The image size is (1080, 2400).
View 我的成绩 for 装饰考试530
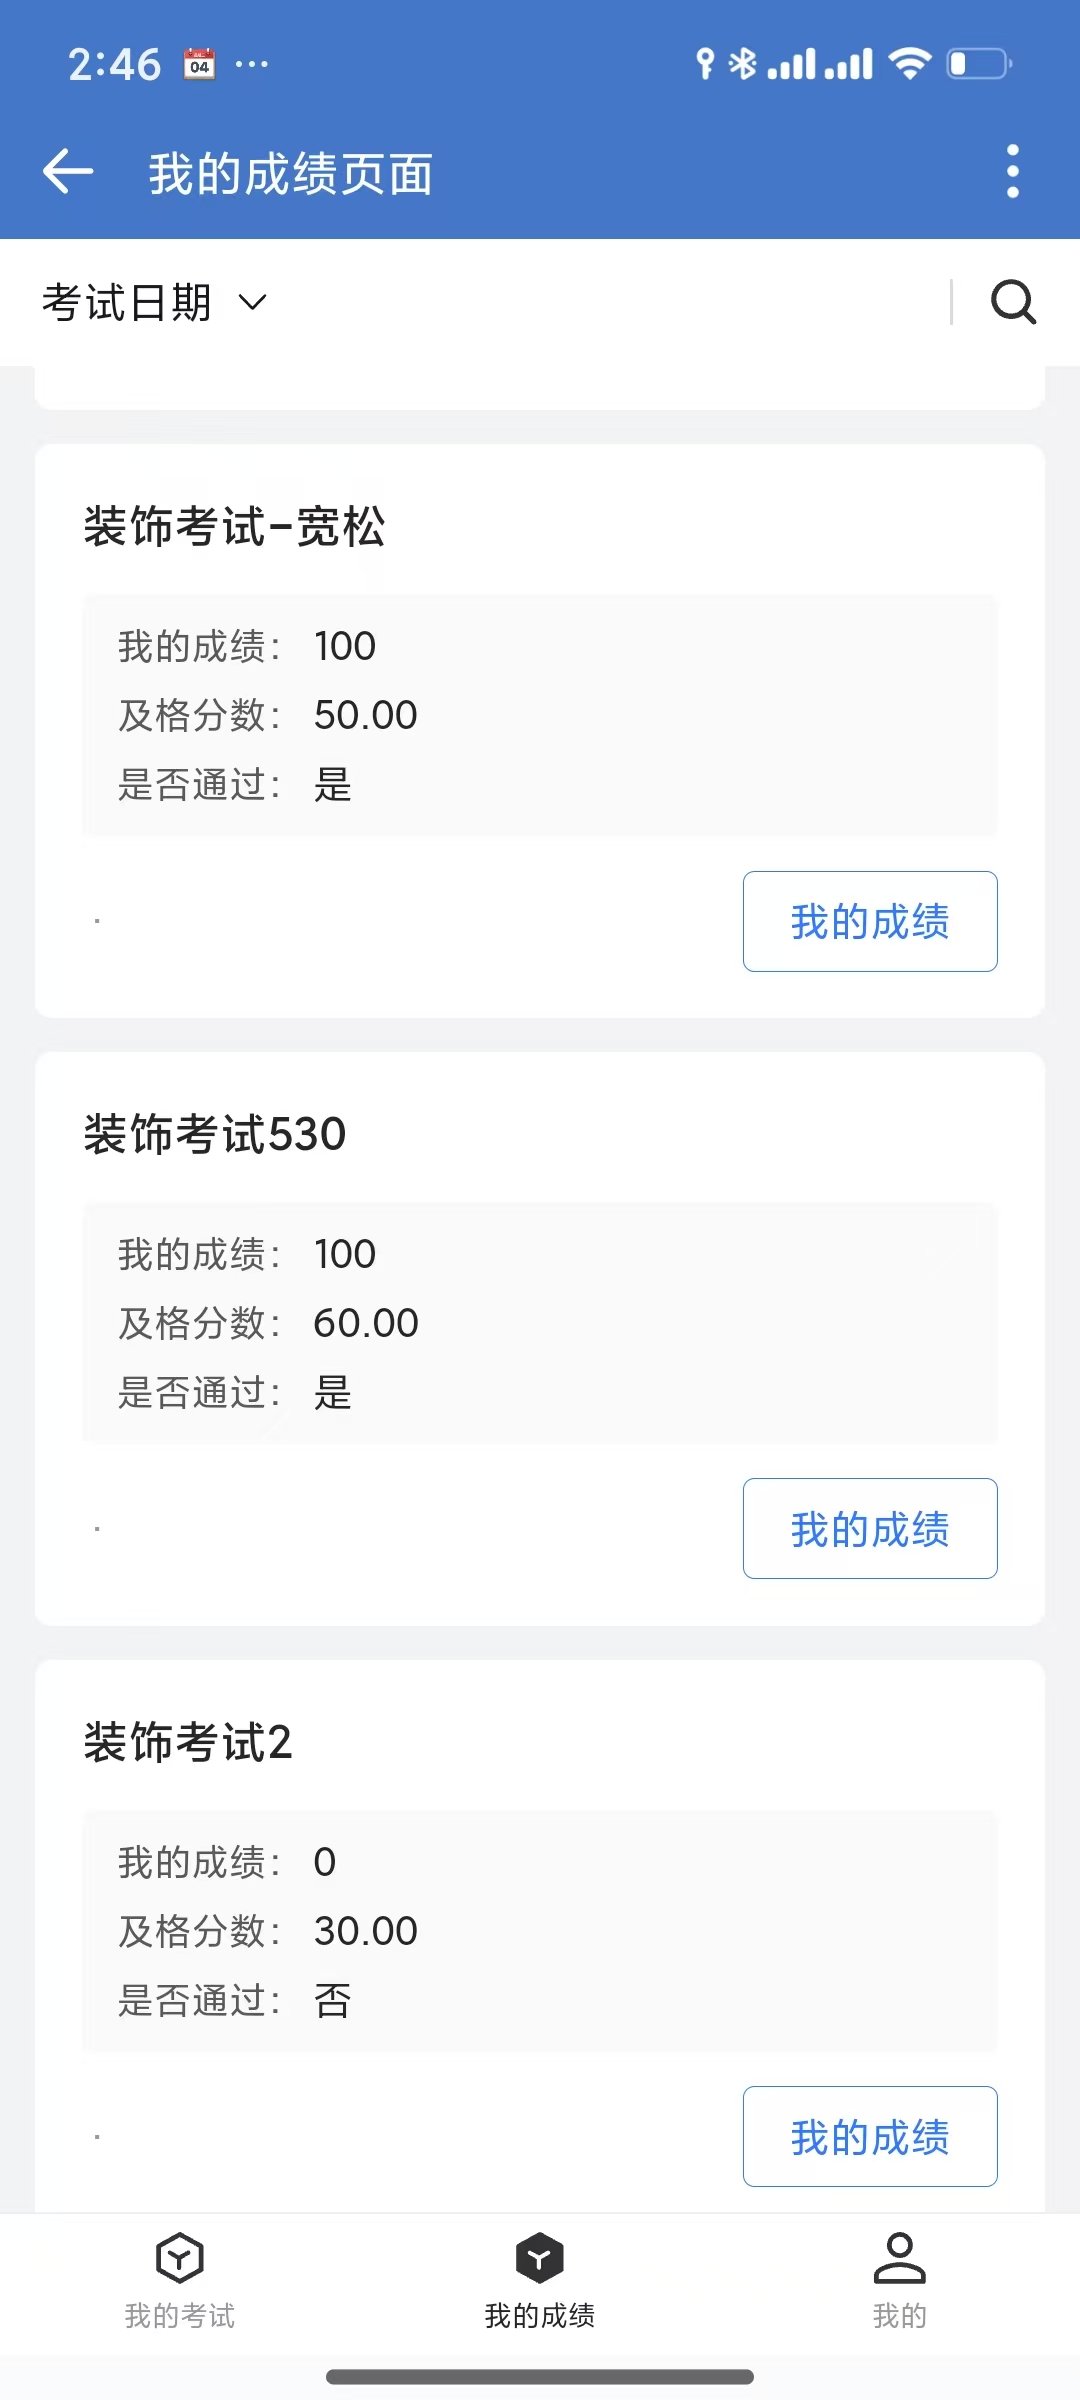[x=869, y=1529]
